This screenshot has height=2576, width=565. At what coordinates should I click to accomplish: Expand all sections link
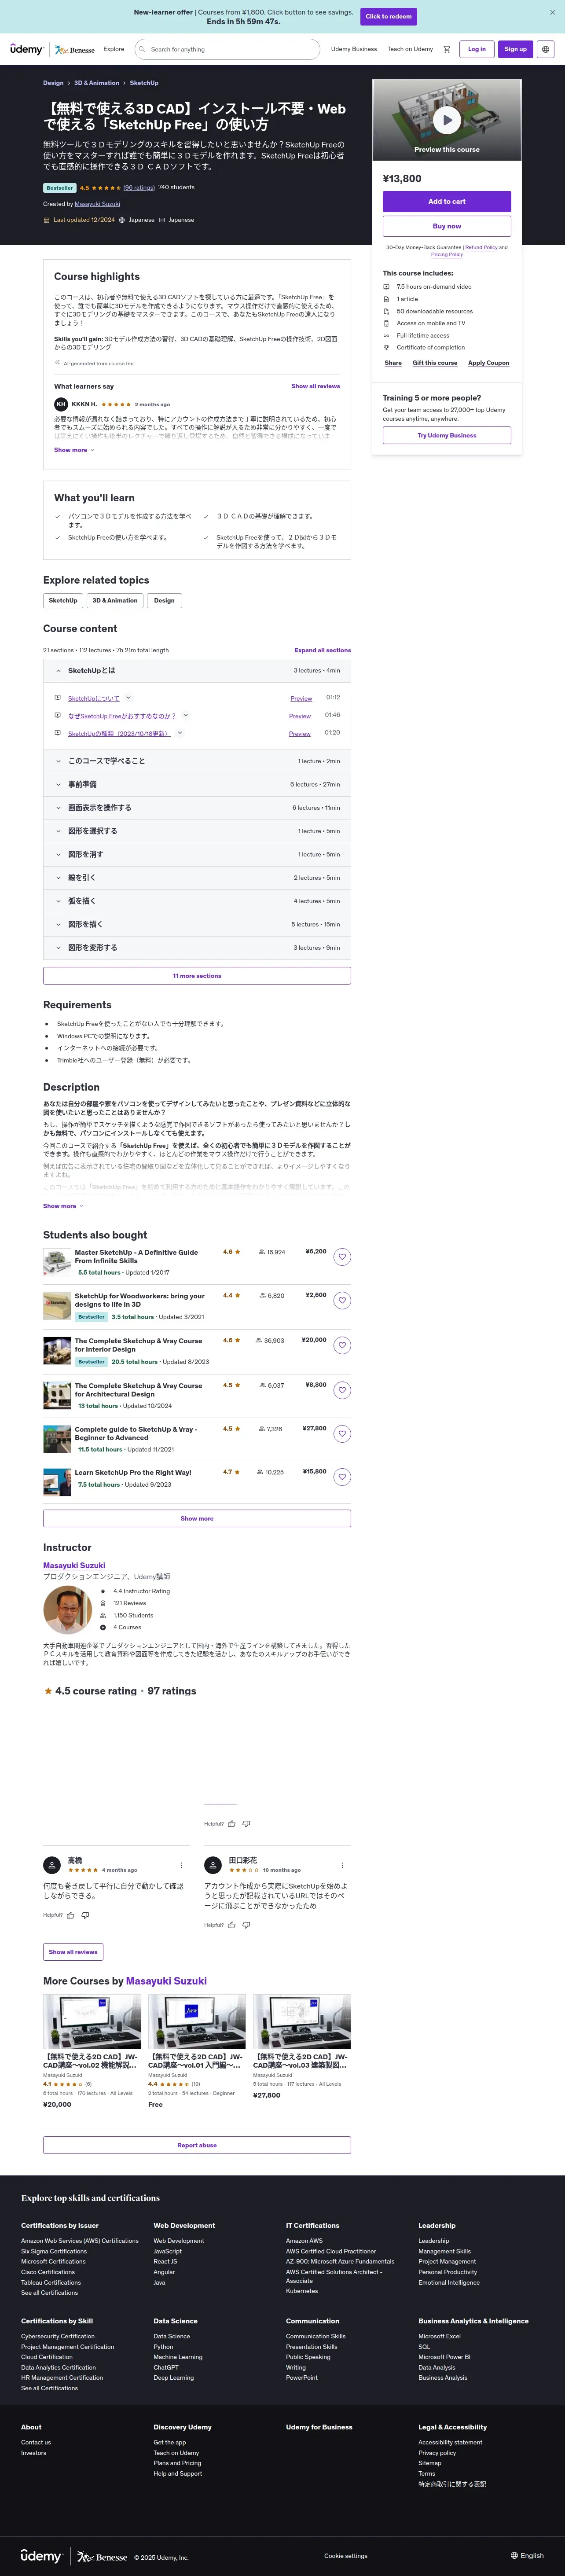coord(323,650)
